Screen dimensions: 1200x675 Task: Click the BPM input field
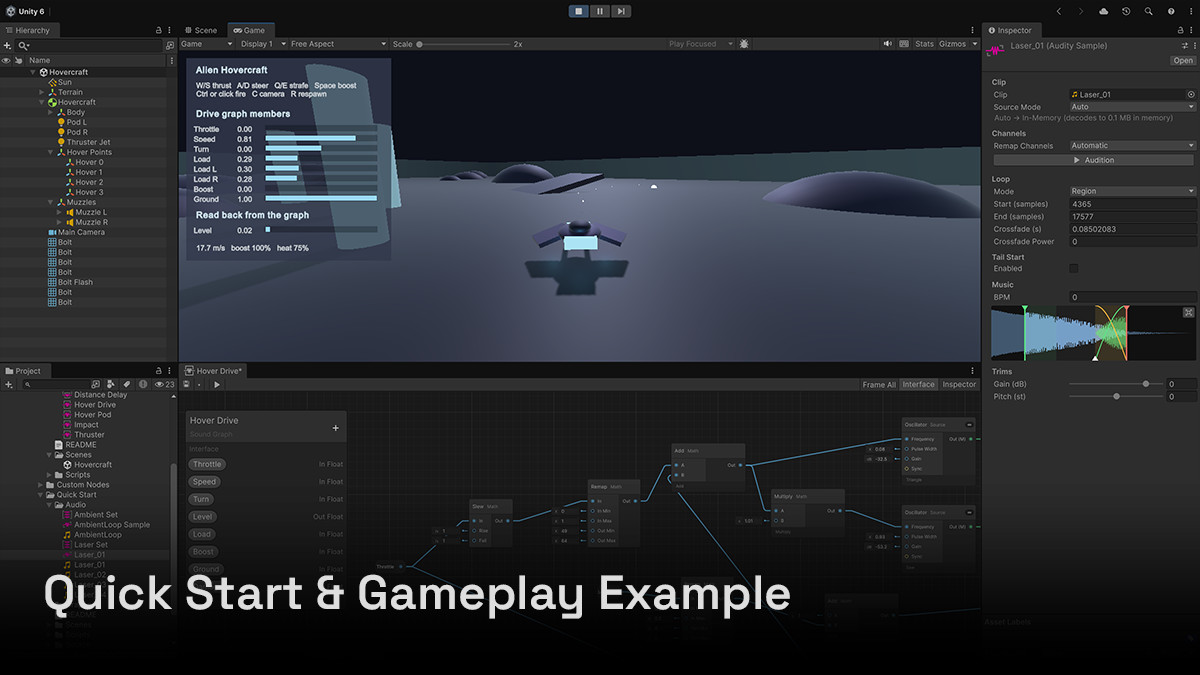tap(1132, 297)
